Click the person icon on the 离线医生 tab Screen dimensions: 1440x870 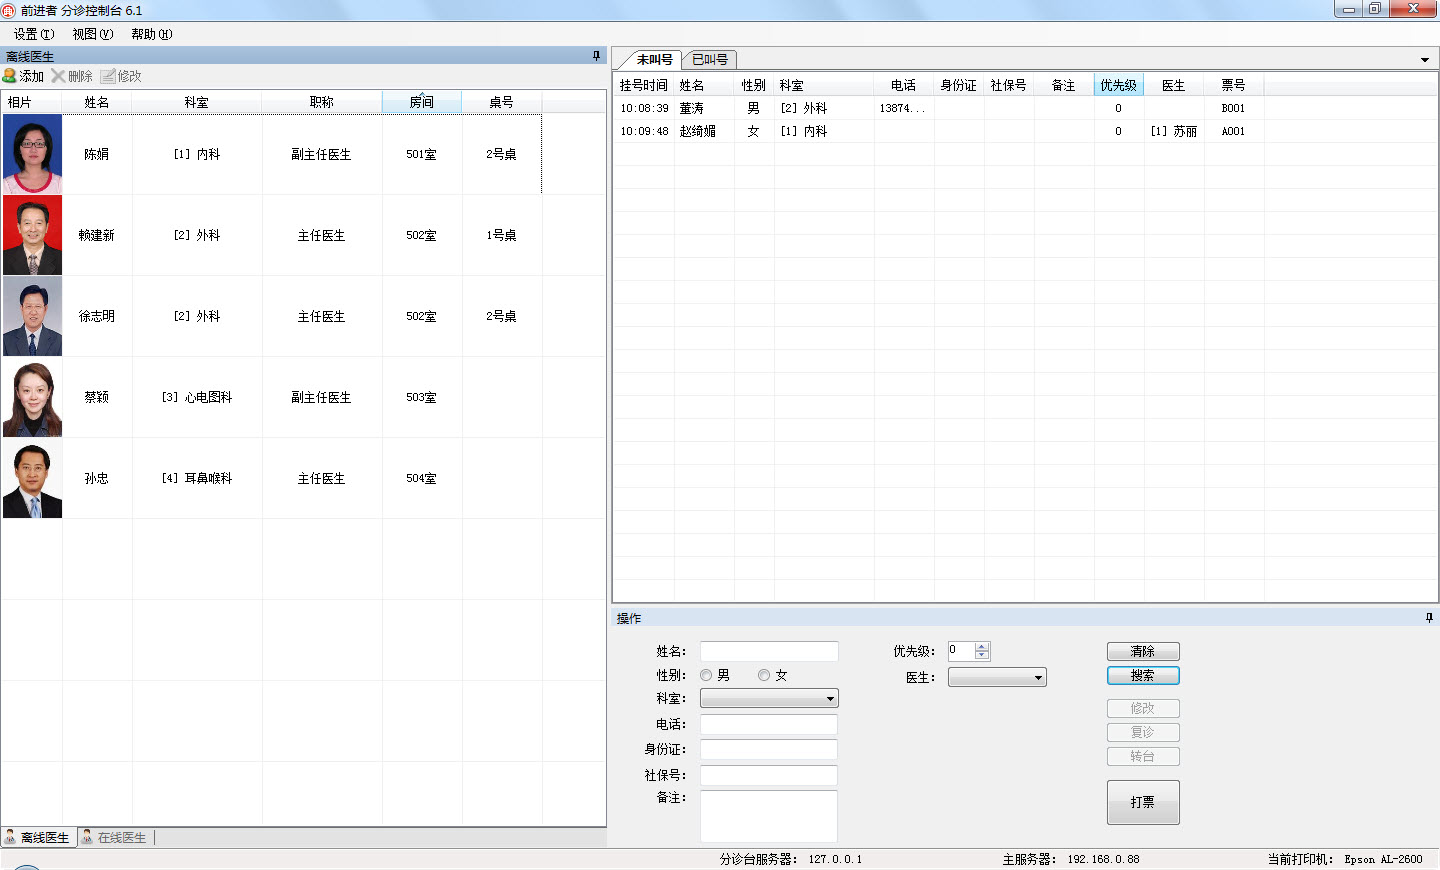click(x=10, y=837)
